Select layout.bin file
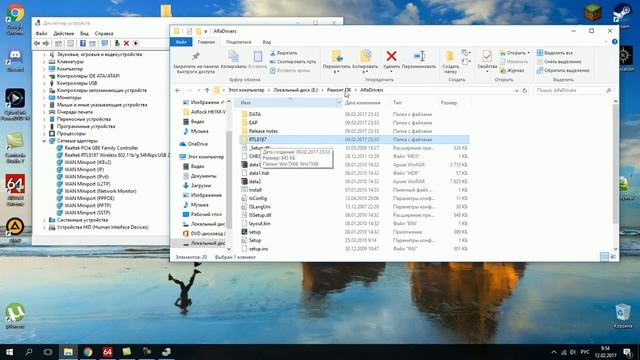This screenshot has height=360, width=640. pyautogui.click(x=259, y=224)
